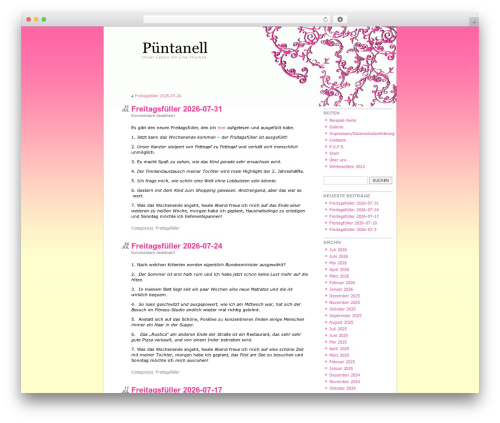Open the Weihnachten 2012 page
Screen dimensions: 500x423
coord(347,166)
